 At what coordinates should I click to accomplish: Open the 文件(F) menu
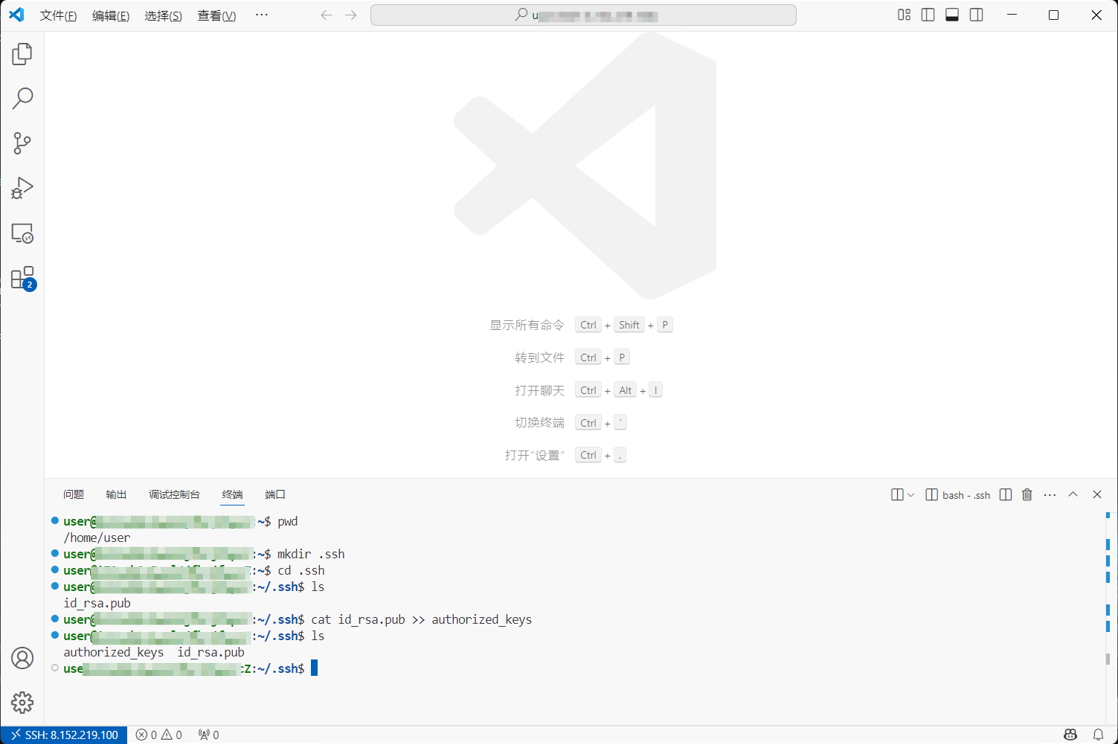click(x=58, y=16)
